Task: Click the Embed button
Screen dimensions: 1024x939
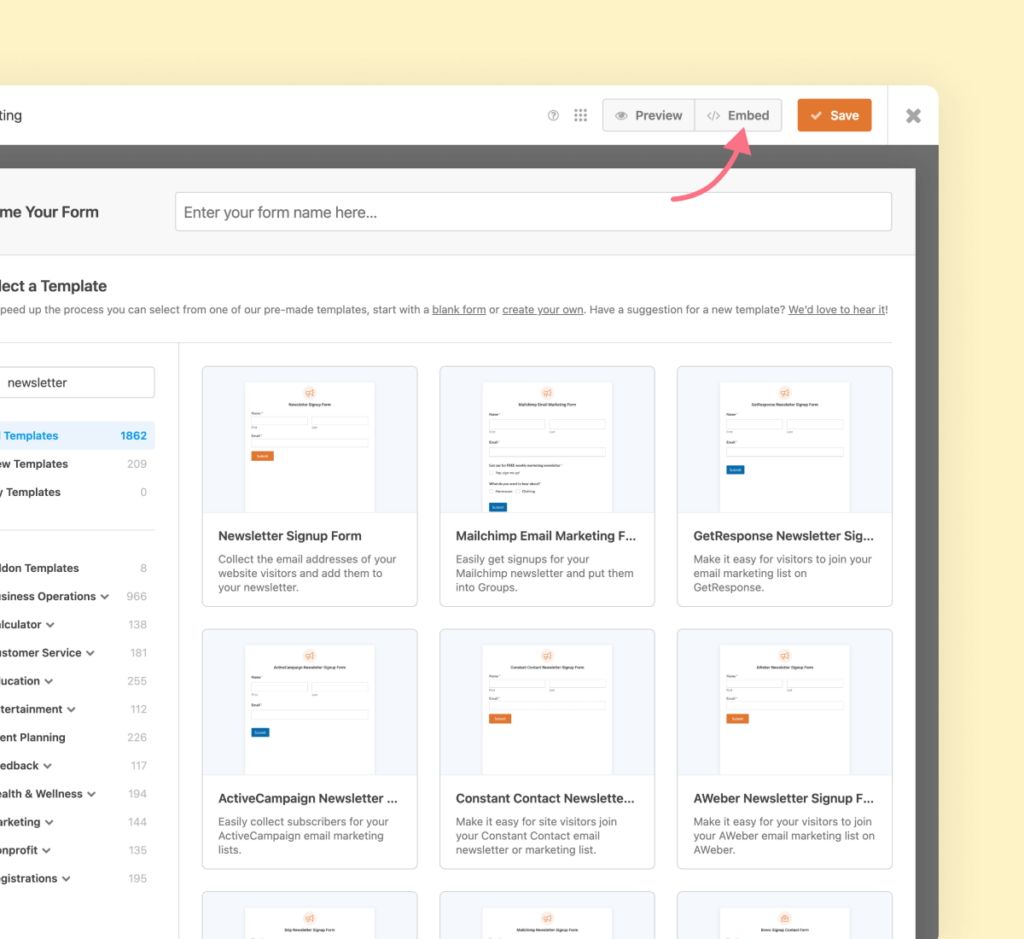Action: [x=738, y=116]
